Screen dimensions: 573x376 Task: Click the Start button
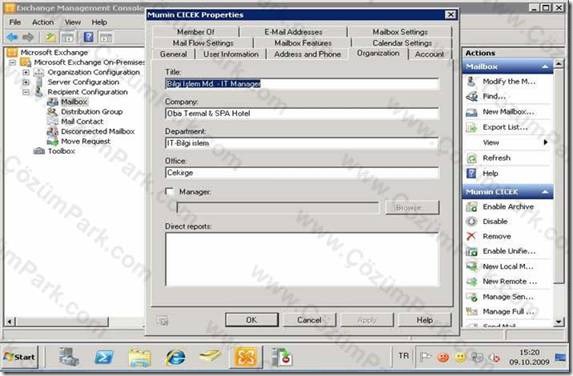click(x=20, y=357)
